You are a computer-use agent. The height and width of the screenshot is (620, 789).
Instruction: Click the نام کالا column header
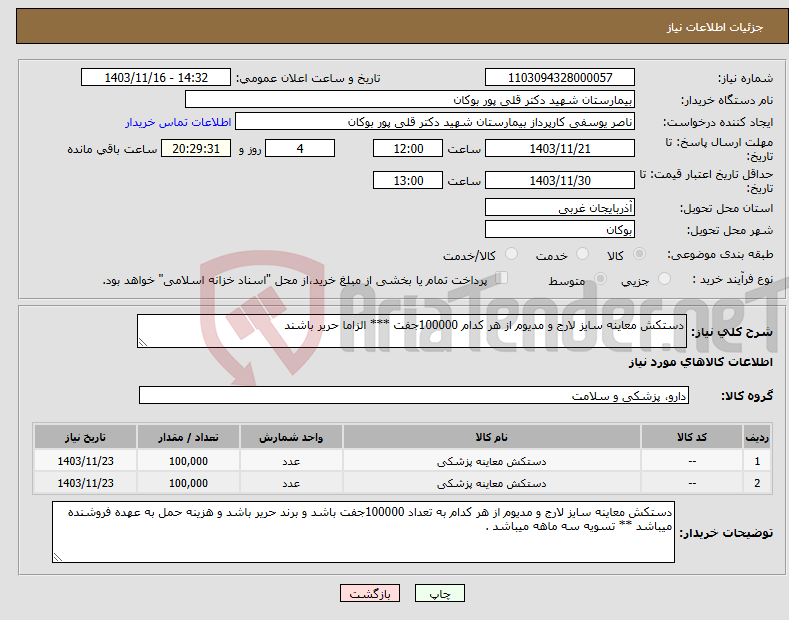pos(492,437)
